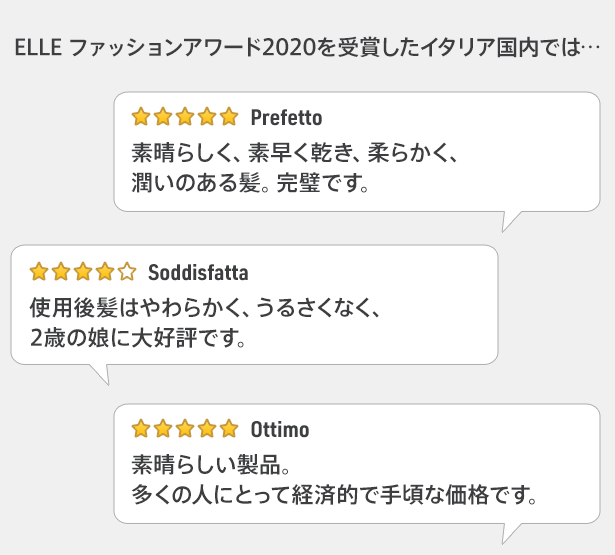Click the third star in Ottimo review
This screenshot has height=555, width=615.
[185, 428]
